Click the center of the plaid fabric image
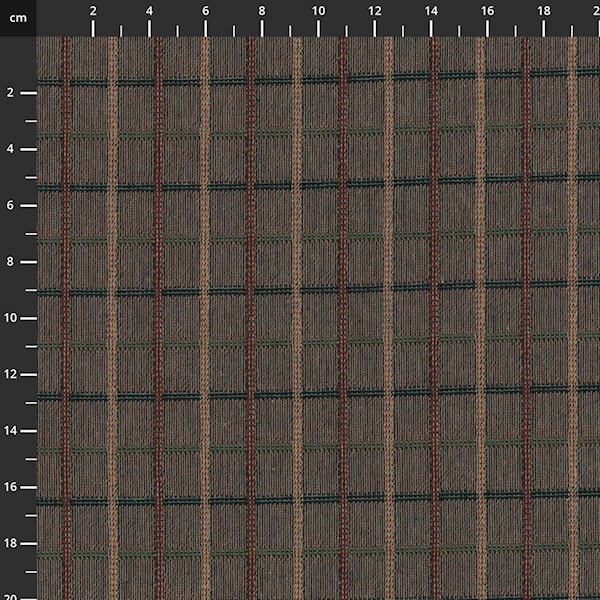The width and height of the screenshot is (600, 600). (x=318, y=318)
